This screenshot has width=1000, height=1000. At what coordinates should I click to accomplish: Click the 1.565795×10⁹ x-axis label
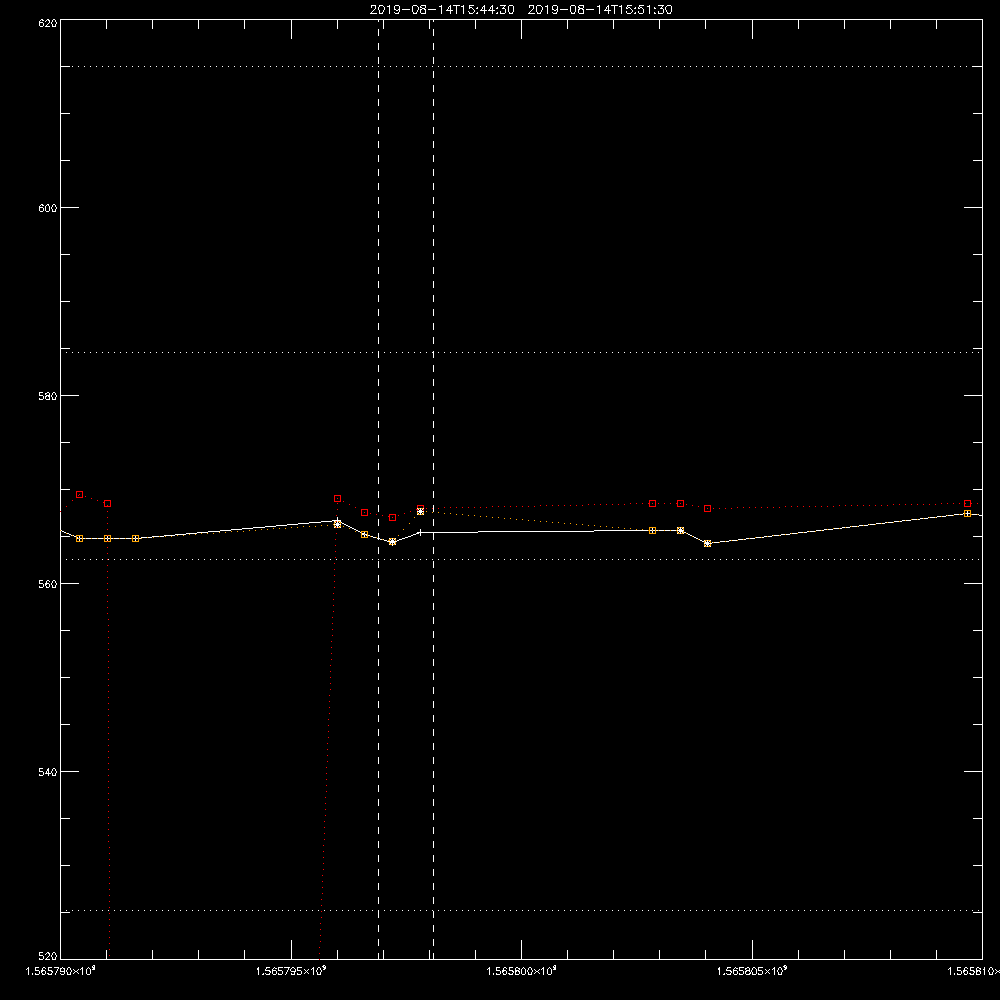click(x=291, y=971)
